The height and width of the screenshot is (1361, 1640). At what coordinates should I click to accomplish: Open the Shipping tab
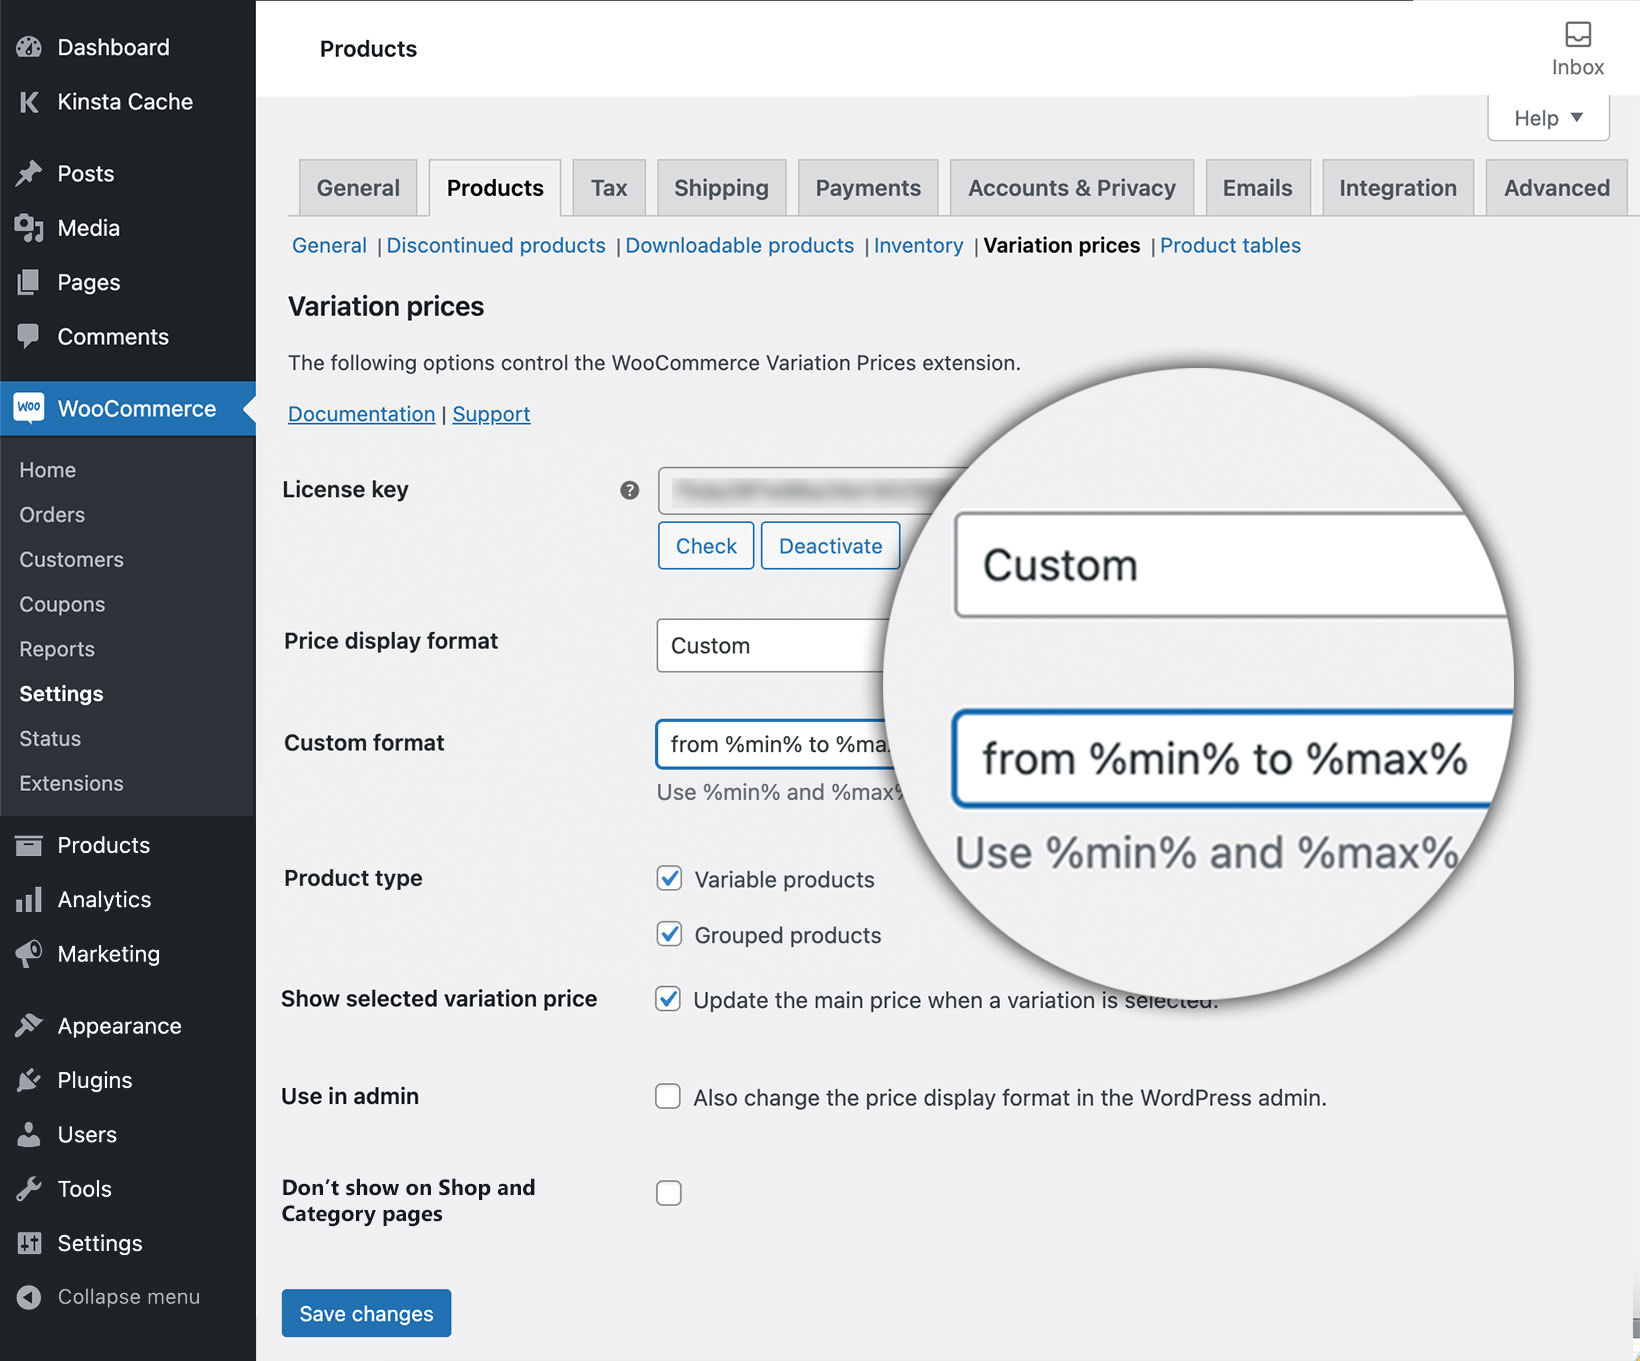721,188
